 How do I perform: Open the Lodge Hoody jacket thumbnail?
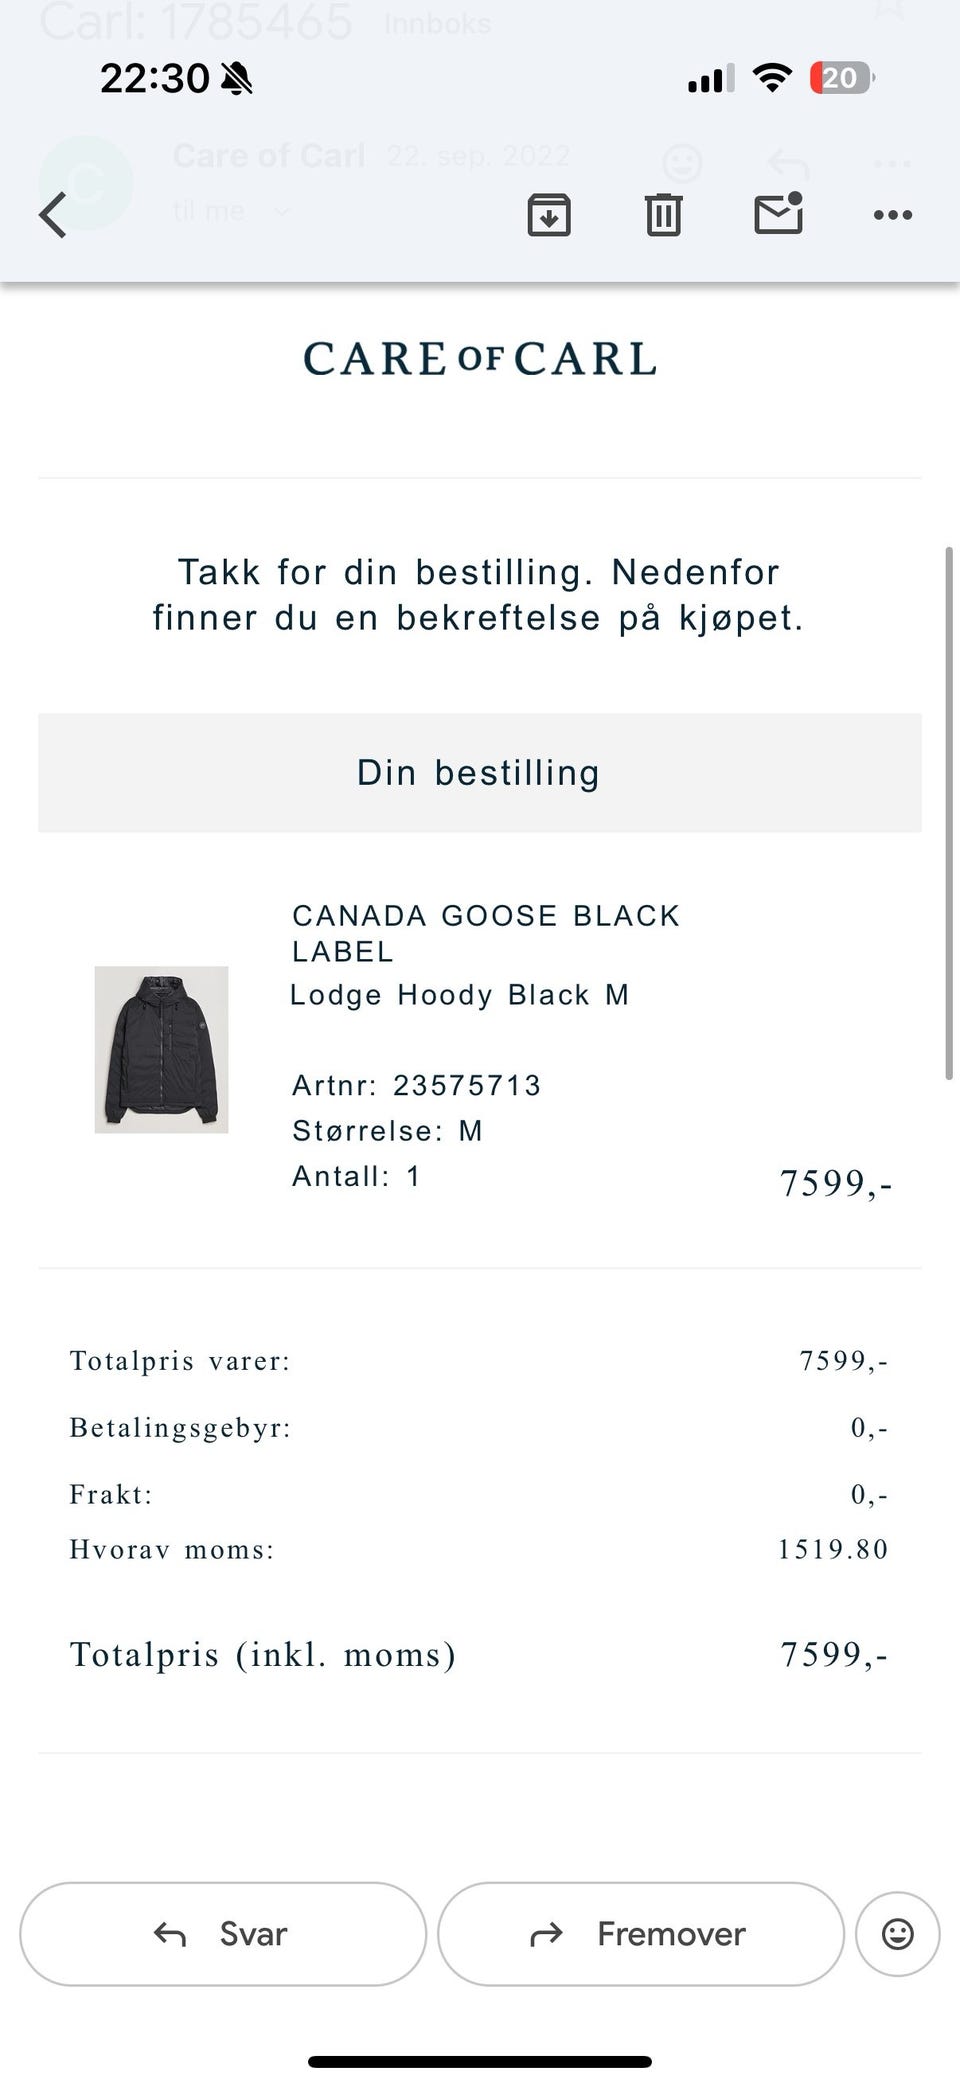[161, 1049]
